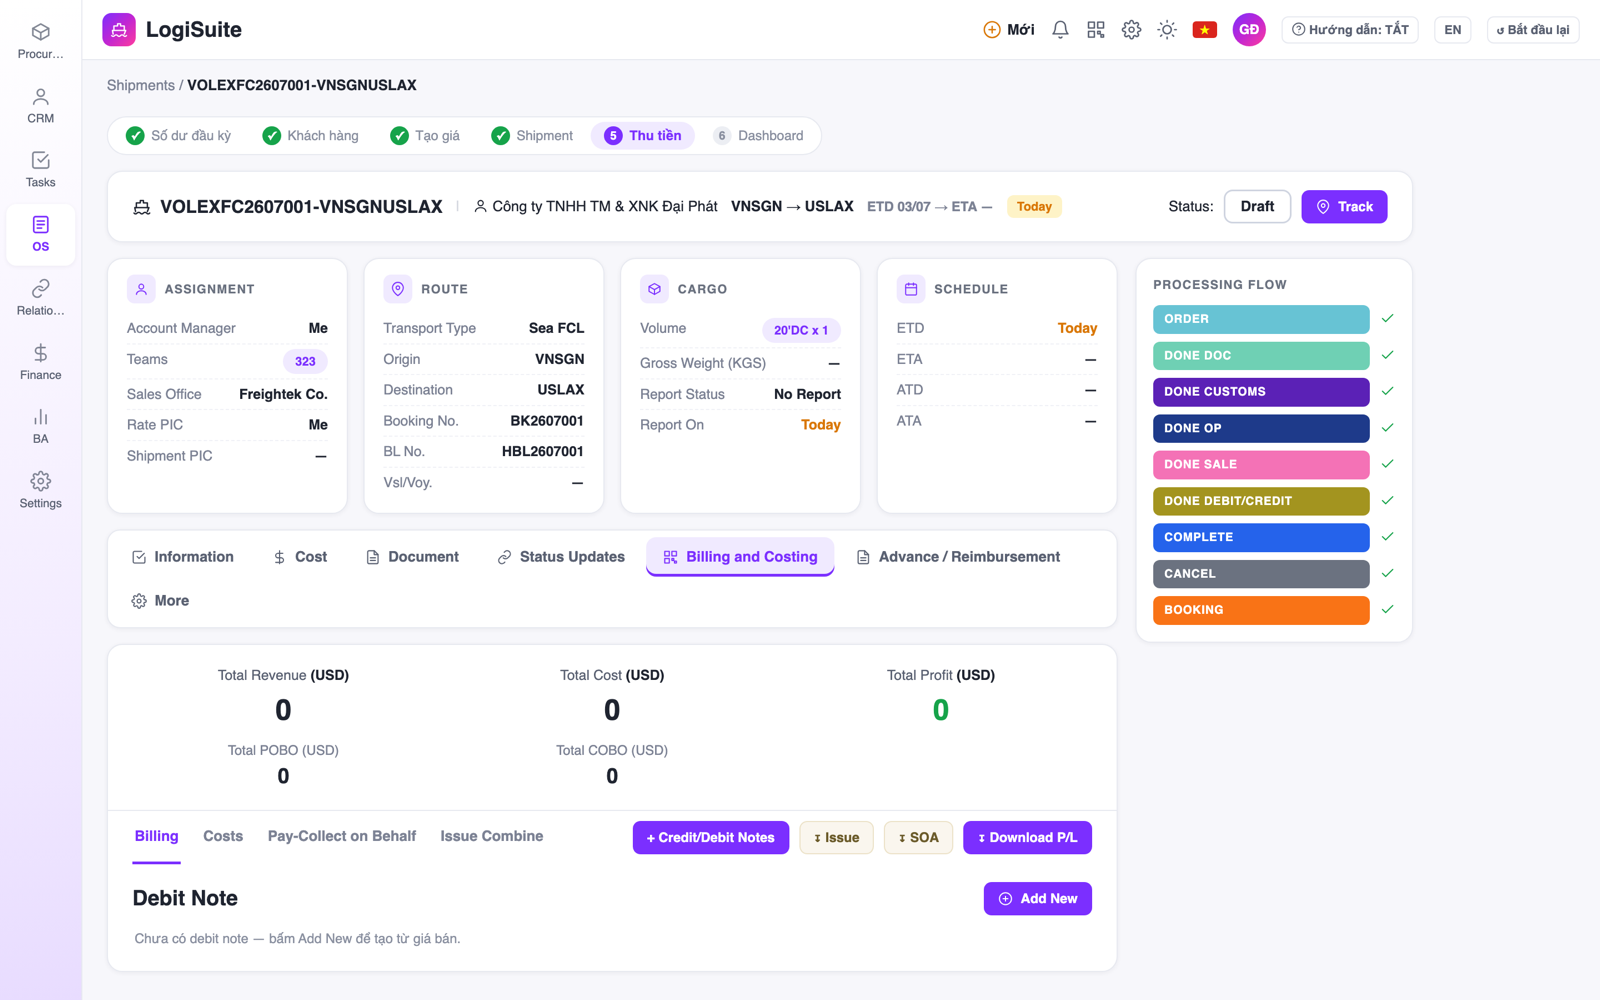Switch theme with the sun icon

pos(1167,30)
